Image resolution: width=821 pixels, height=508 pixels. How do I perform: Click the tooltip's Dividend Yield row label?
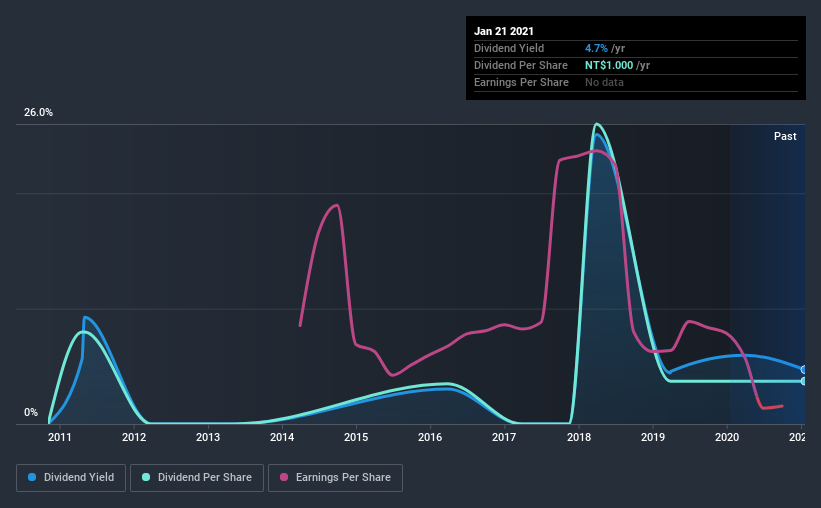(x=509, y=48)
